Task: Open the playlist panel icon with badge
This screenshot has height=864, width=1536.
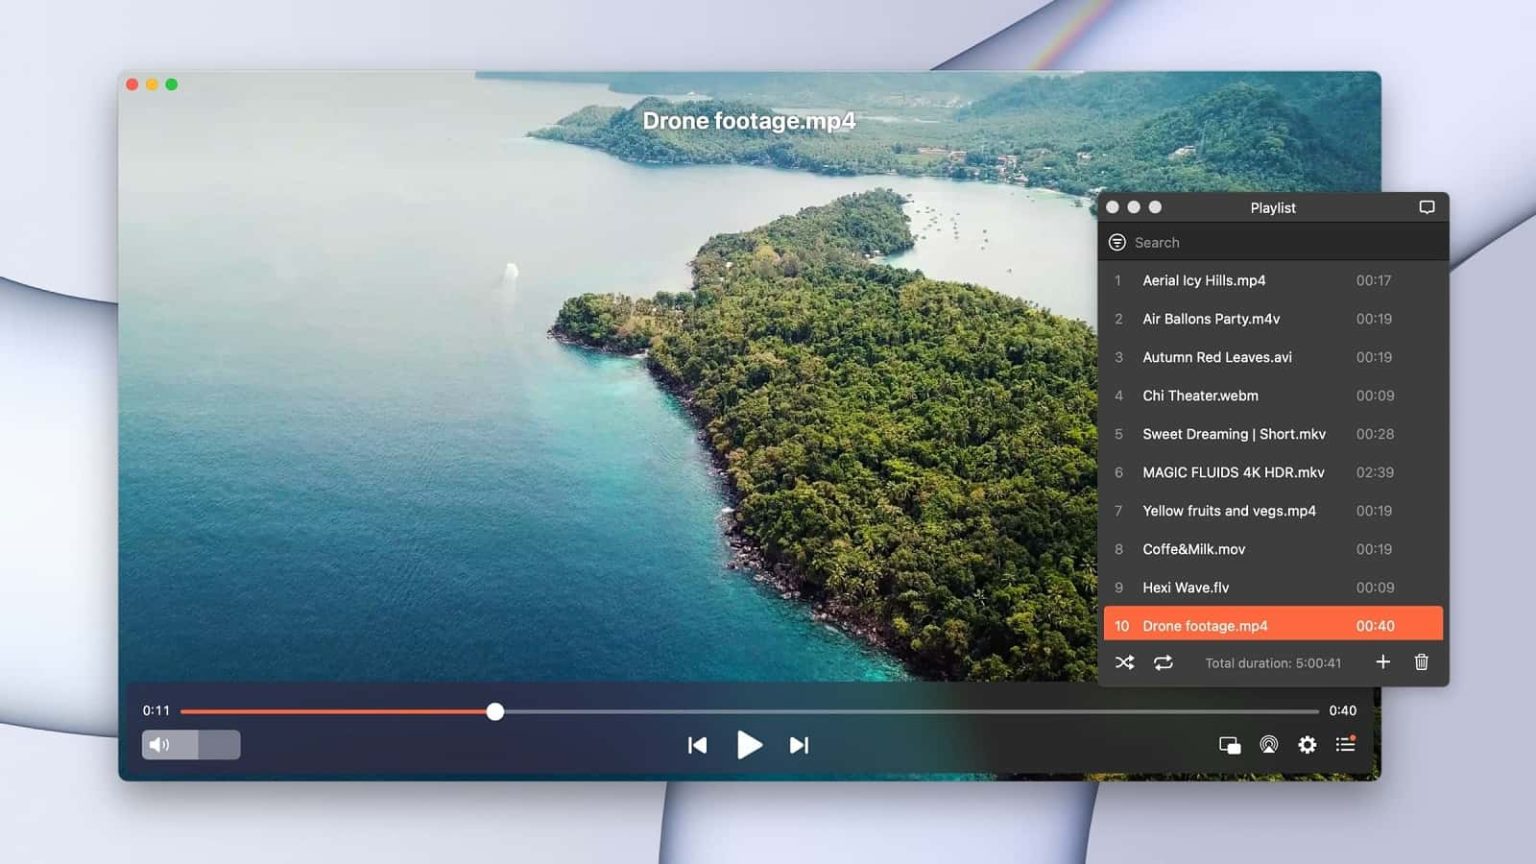Action: (x=1345, y=745)
